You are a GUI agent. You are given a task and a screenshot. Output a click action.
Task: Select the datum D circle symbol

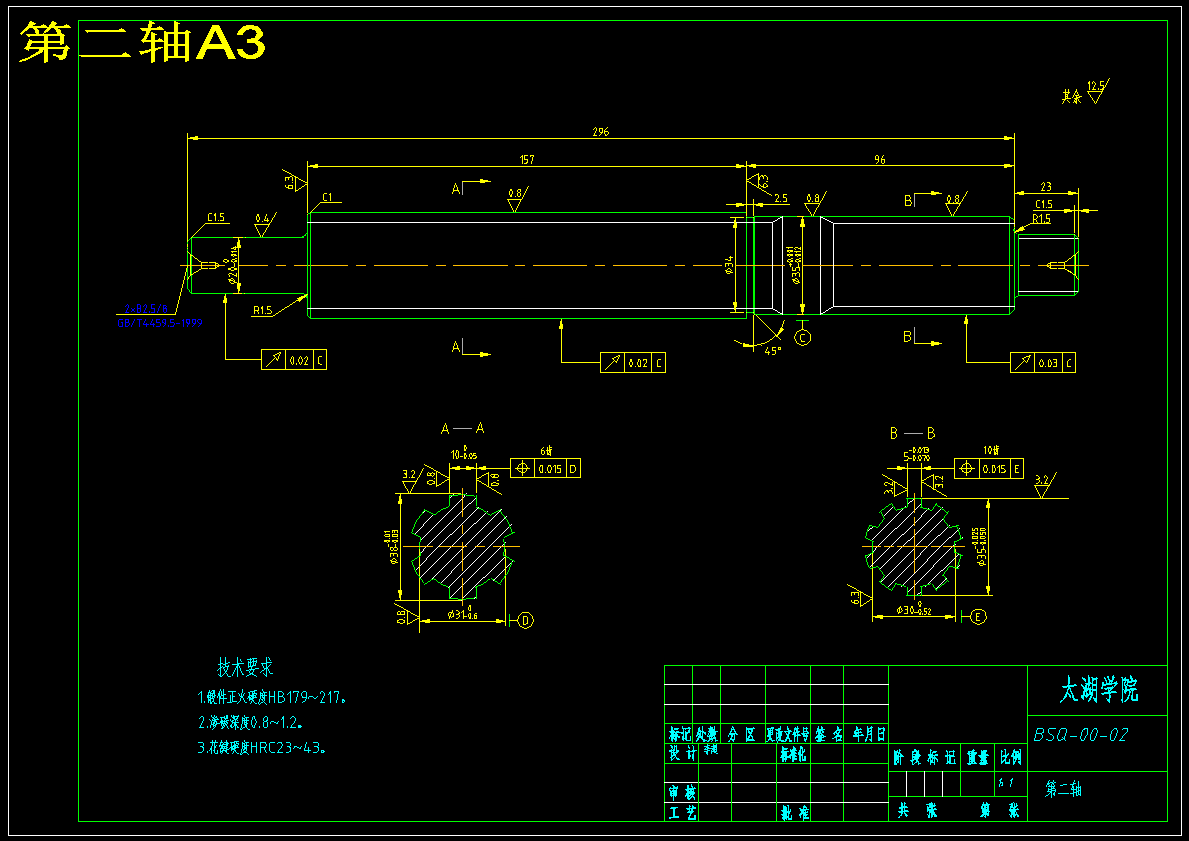(525, 620)
